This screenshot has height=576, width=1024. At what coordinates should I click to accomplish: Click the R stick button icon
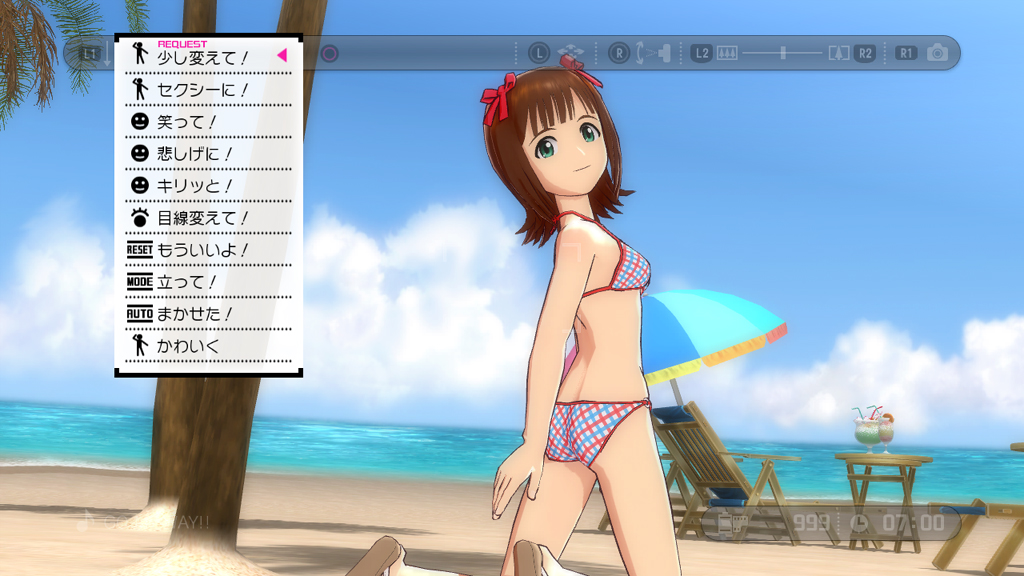[619, 53]
